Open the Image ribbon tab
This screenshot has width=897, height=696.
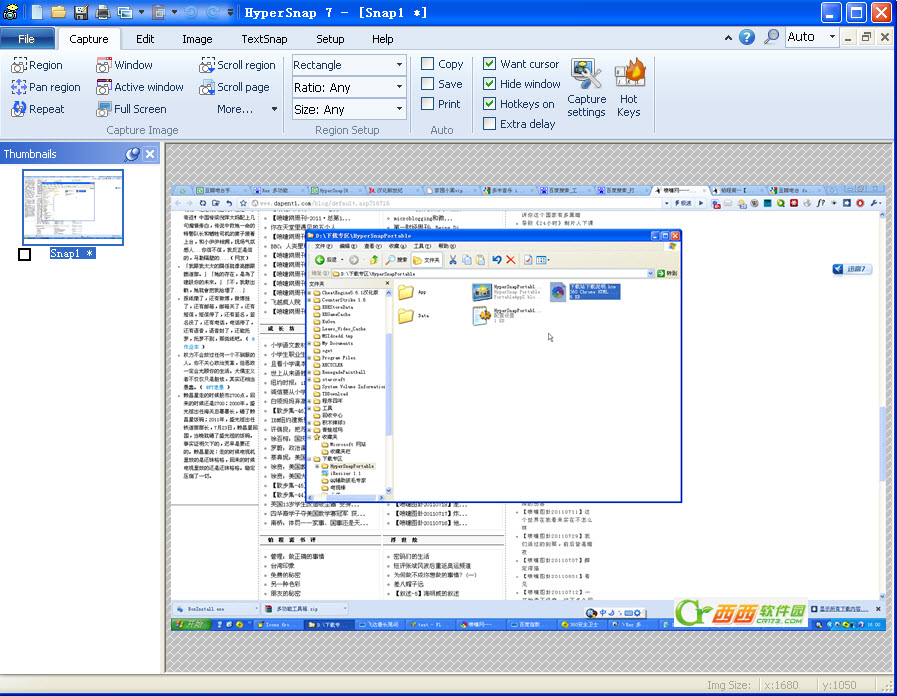point(197,39)
